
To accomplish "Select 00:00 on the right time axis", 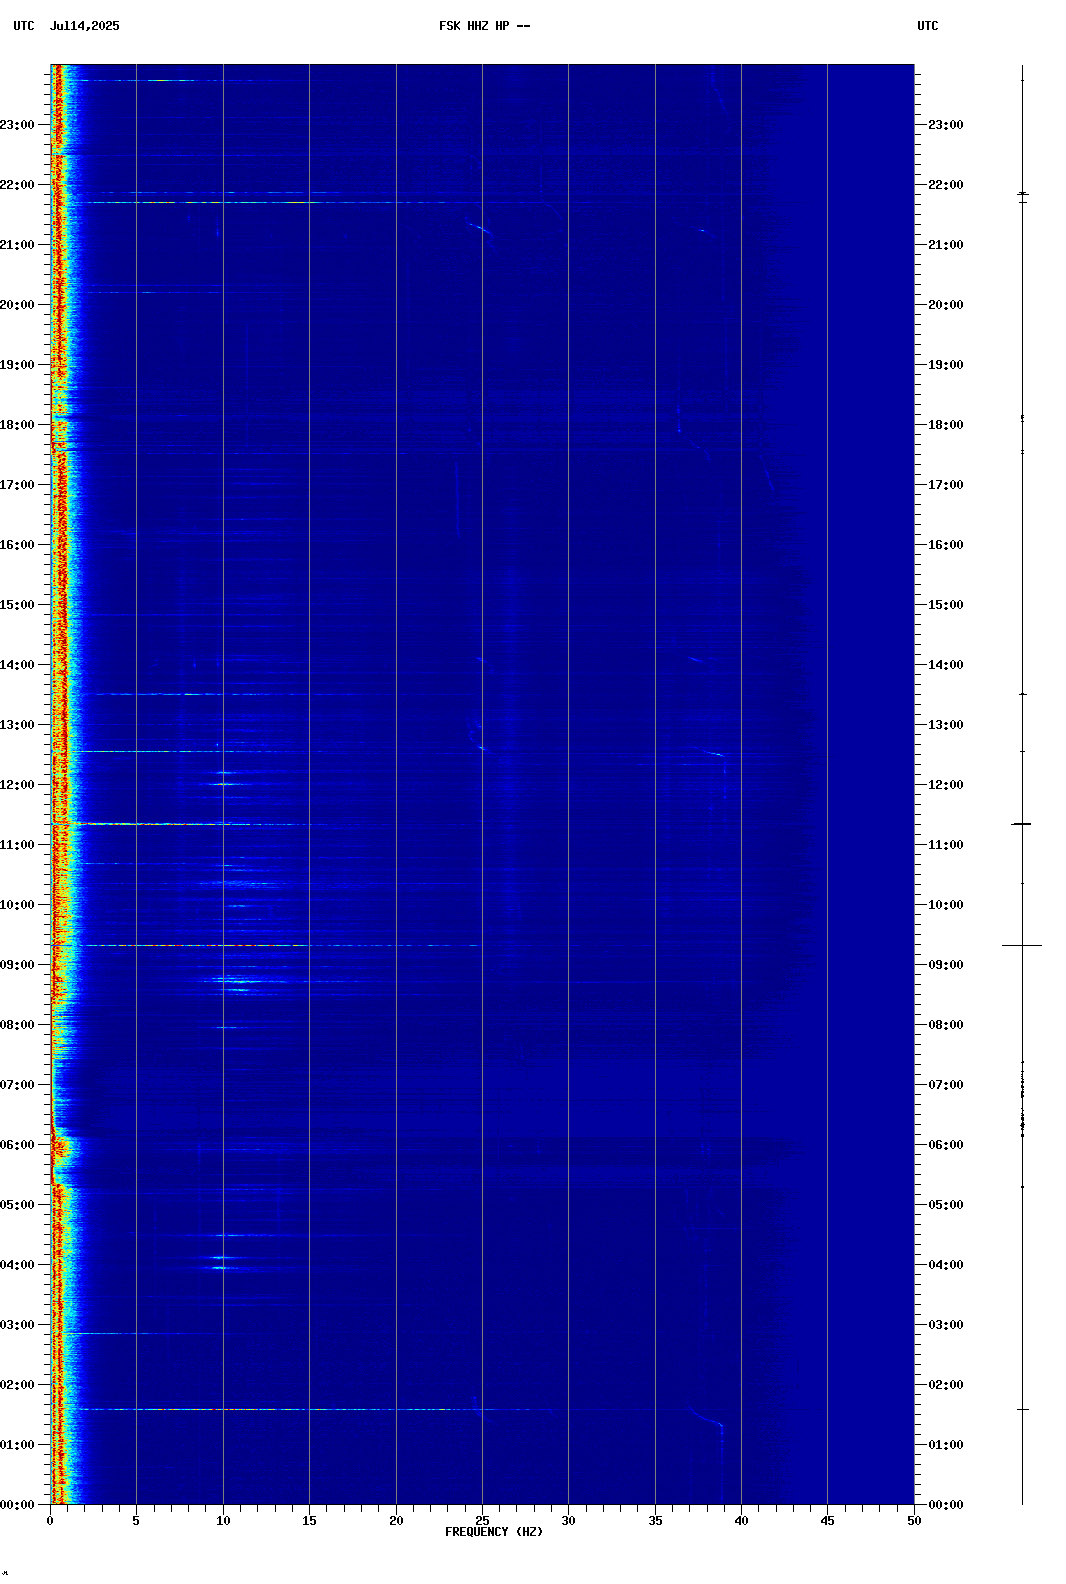I will (x=946, y=1505).
